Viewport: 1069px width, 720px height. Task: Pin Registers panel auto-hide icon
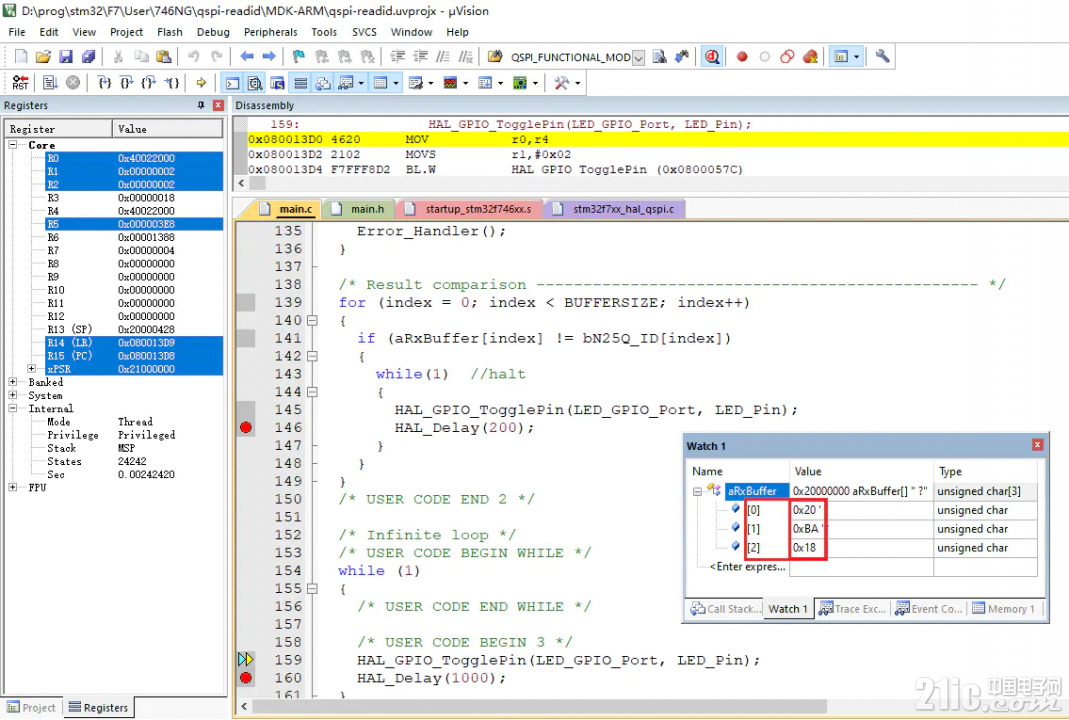click(201, 105)
